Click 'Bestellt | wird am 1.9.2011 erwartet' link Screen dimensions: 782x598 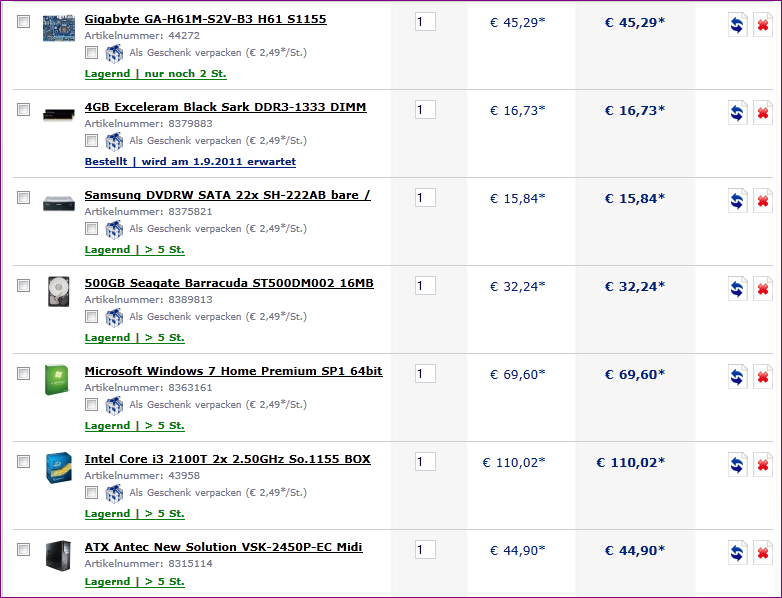coord(190,162)
